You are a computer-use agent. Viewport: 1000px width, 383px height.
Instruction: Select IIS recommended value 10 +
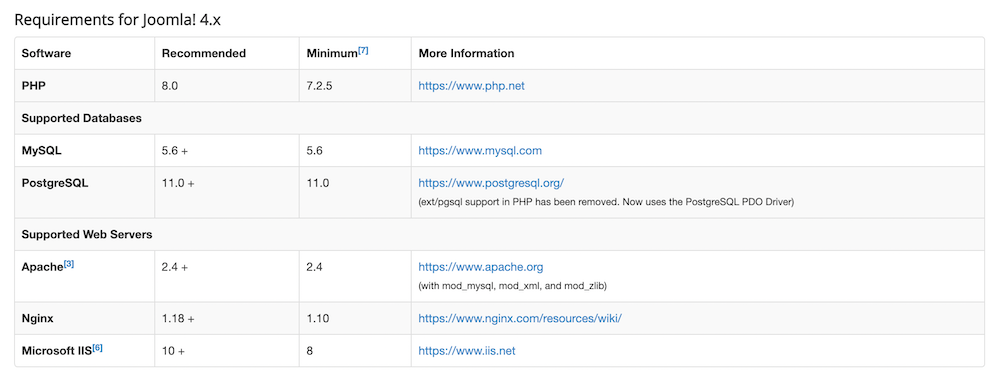click(172, 350)
